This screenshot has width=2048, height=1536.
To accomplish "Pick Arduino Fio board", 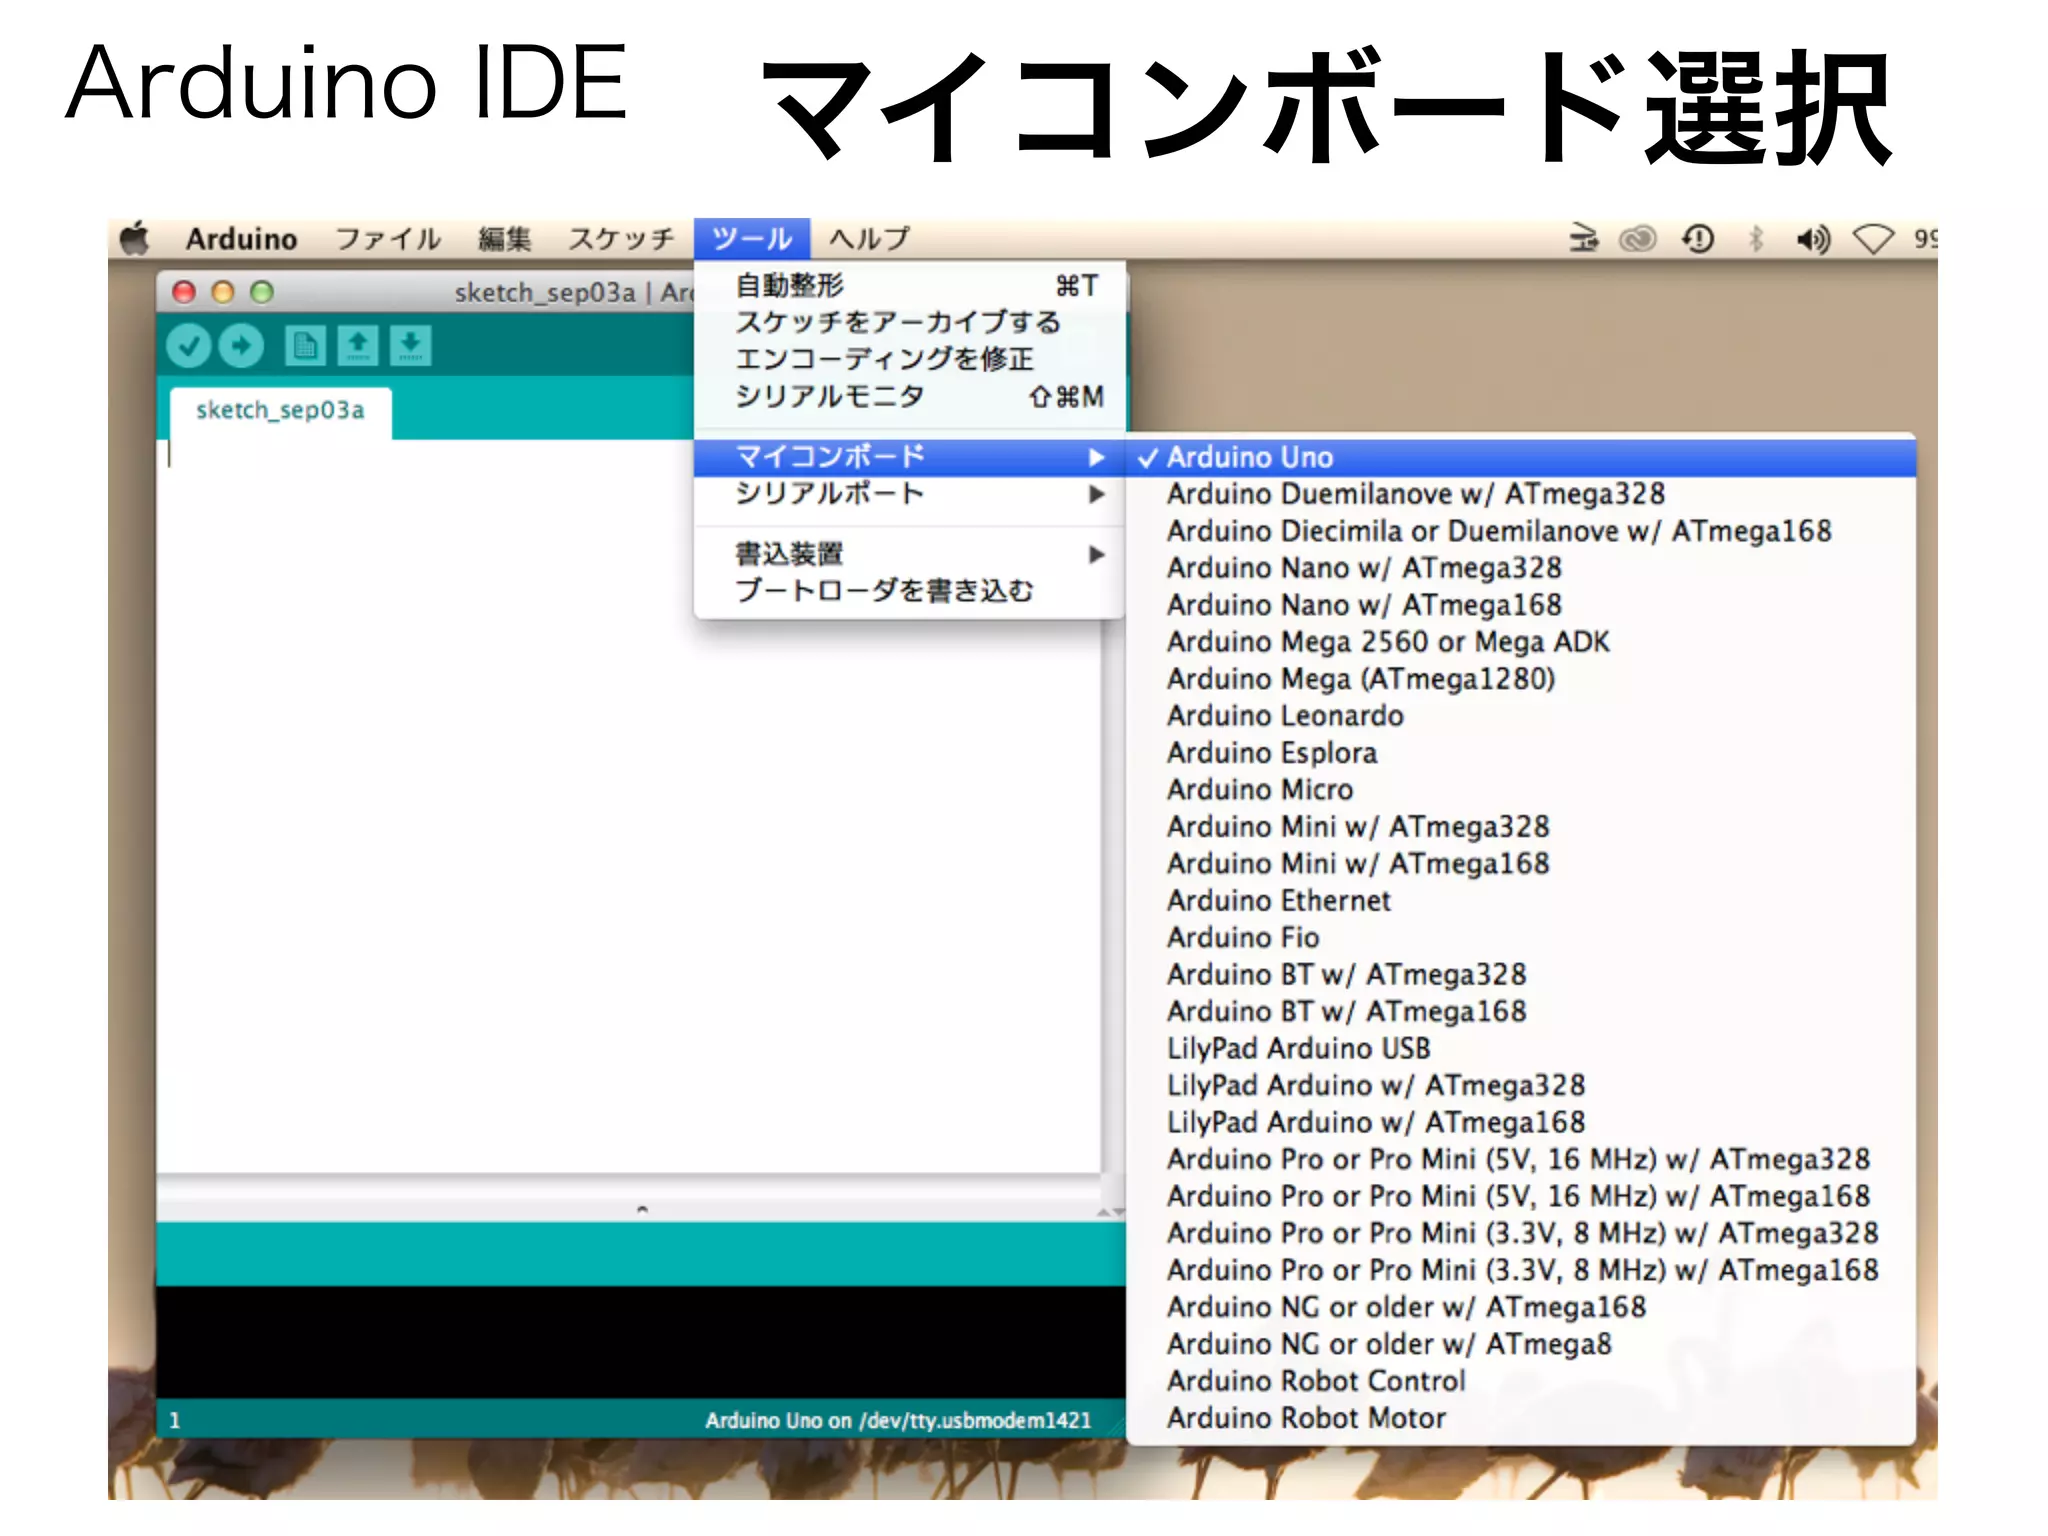I will coord(1521,938).
